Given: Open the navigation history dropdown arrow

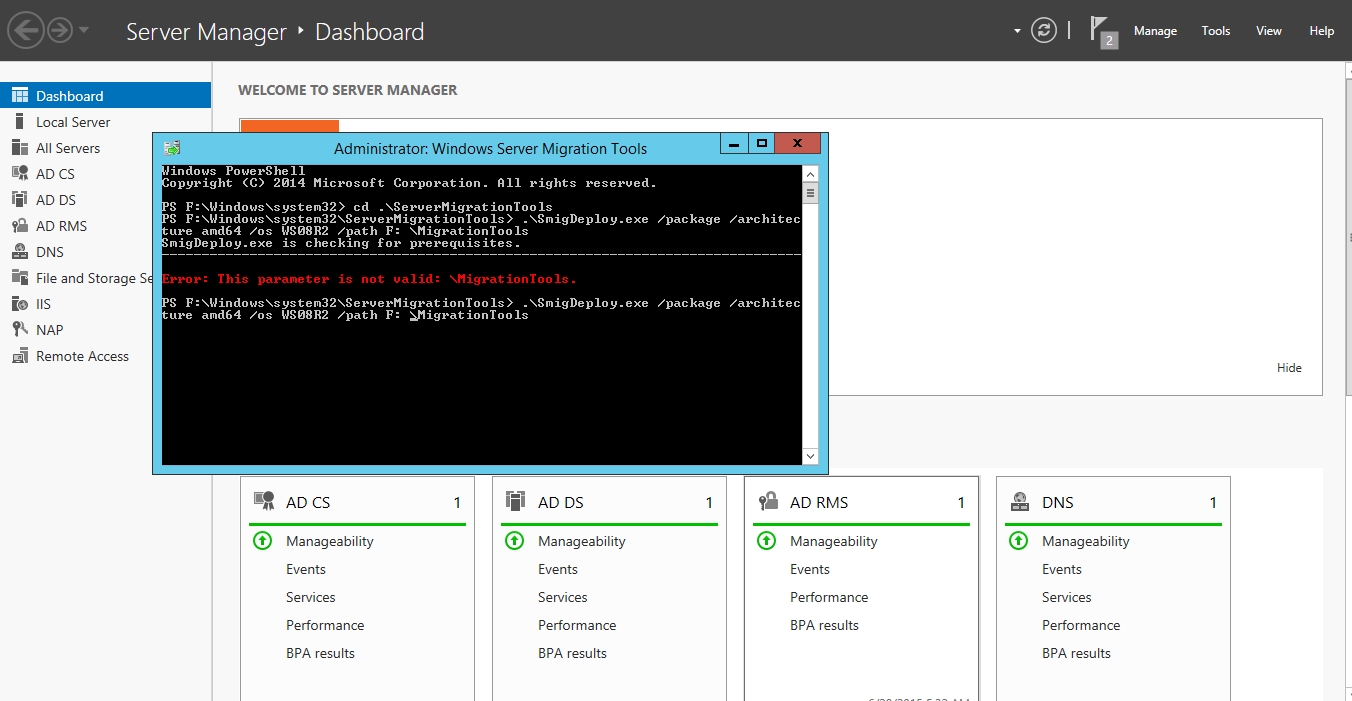Looking at the screenshot, I should [x=84, y=30].
